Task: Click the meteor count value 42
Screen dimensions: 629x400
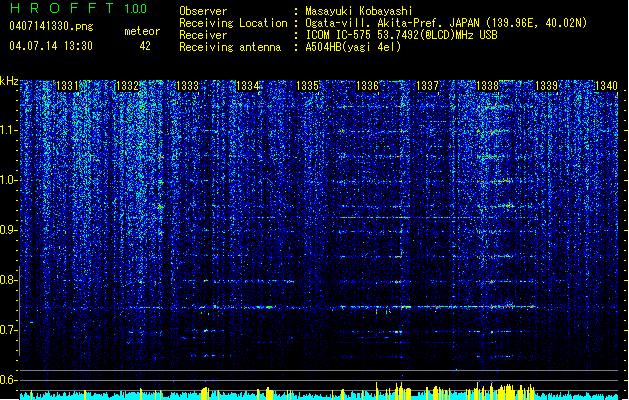Action: pos(145,46)
